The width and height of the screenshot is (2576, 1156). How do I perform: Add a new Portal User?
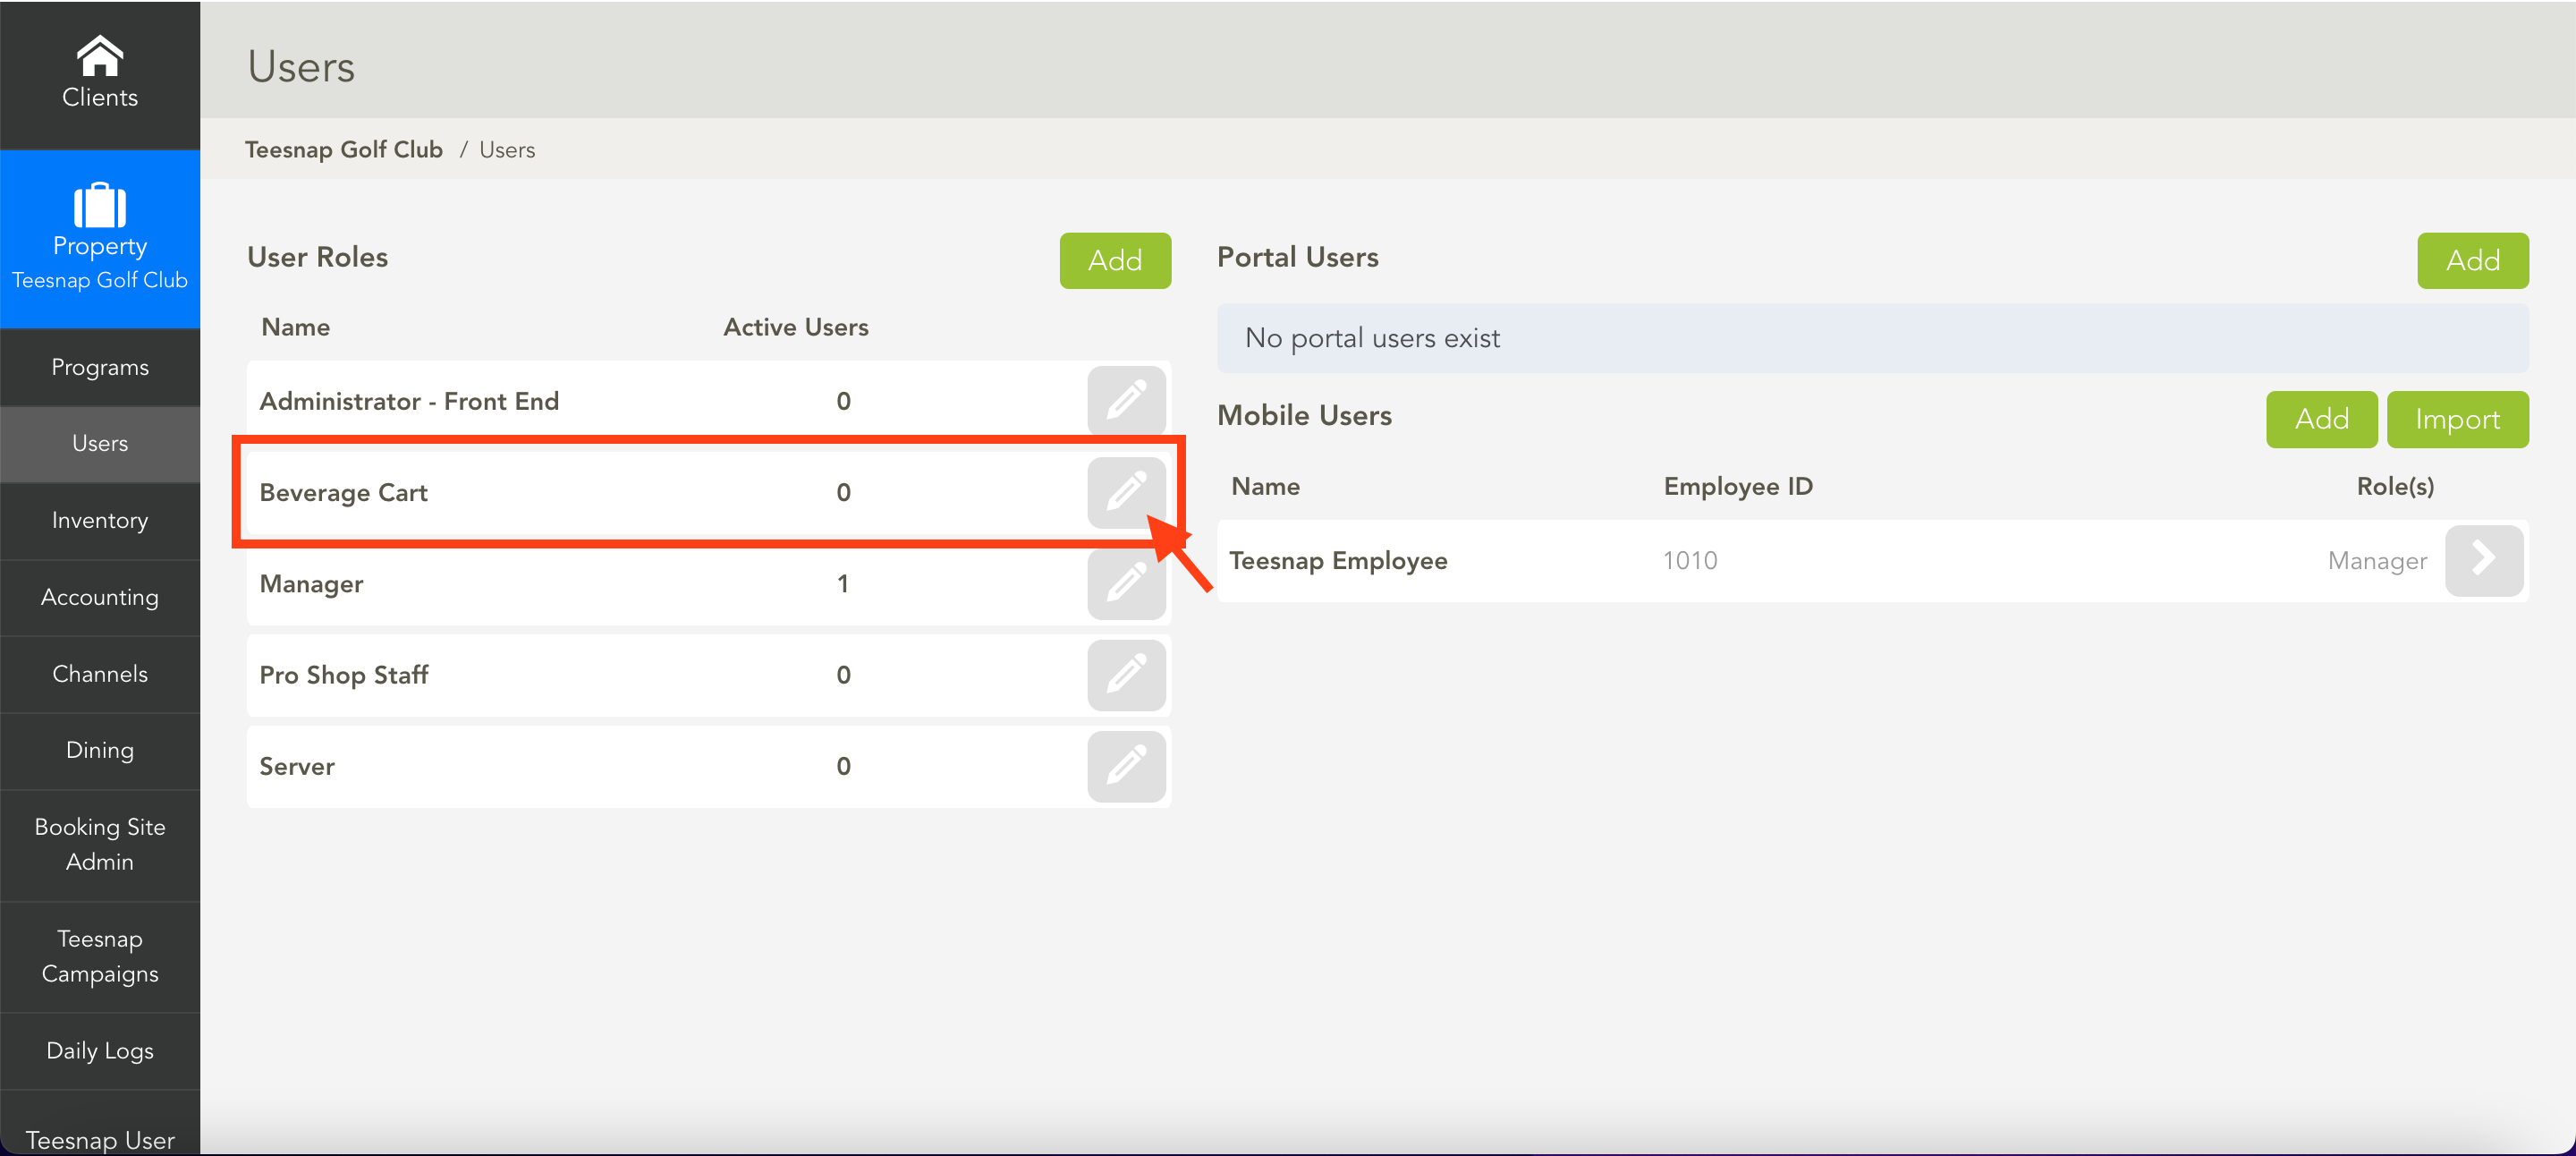tap(2472, 260)
